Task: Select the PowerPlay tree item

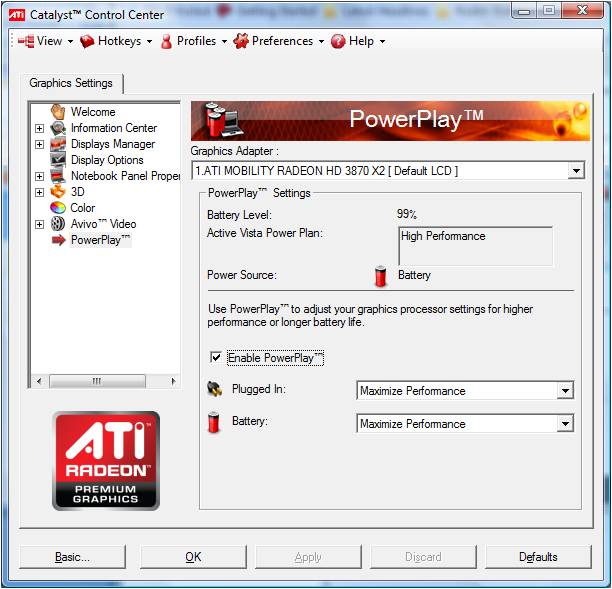Action: click(x=100, y=240)
